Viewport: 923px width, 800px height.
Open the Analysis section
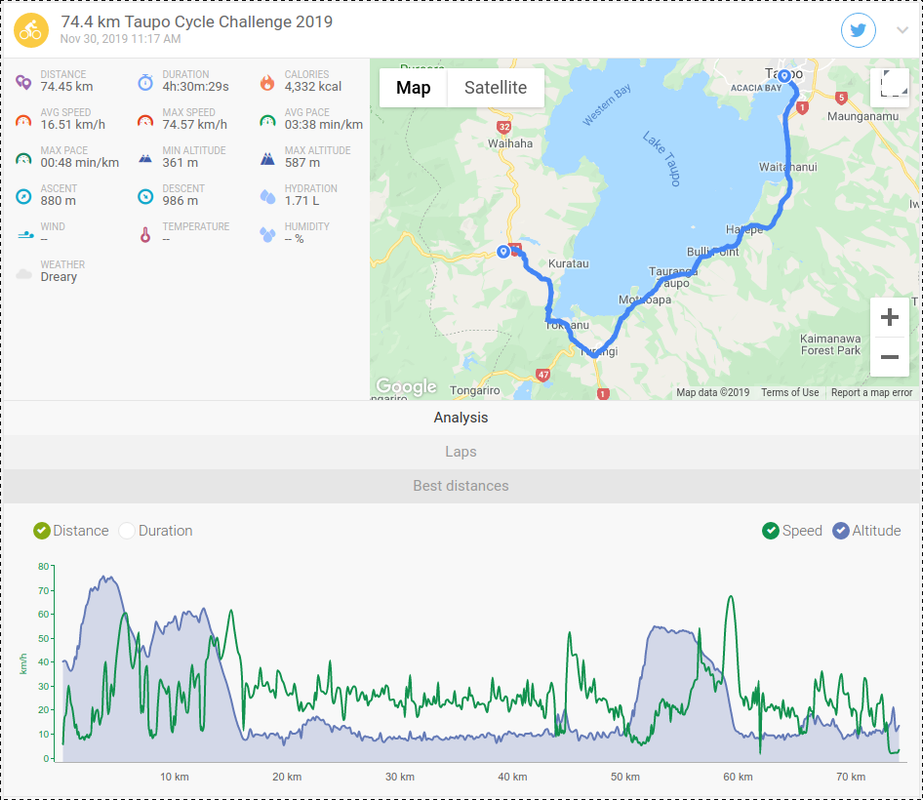[x=461, y=418]
